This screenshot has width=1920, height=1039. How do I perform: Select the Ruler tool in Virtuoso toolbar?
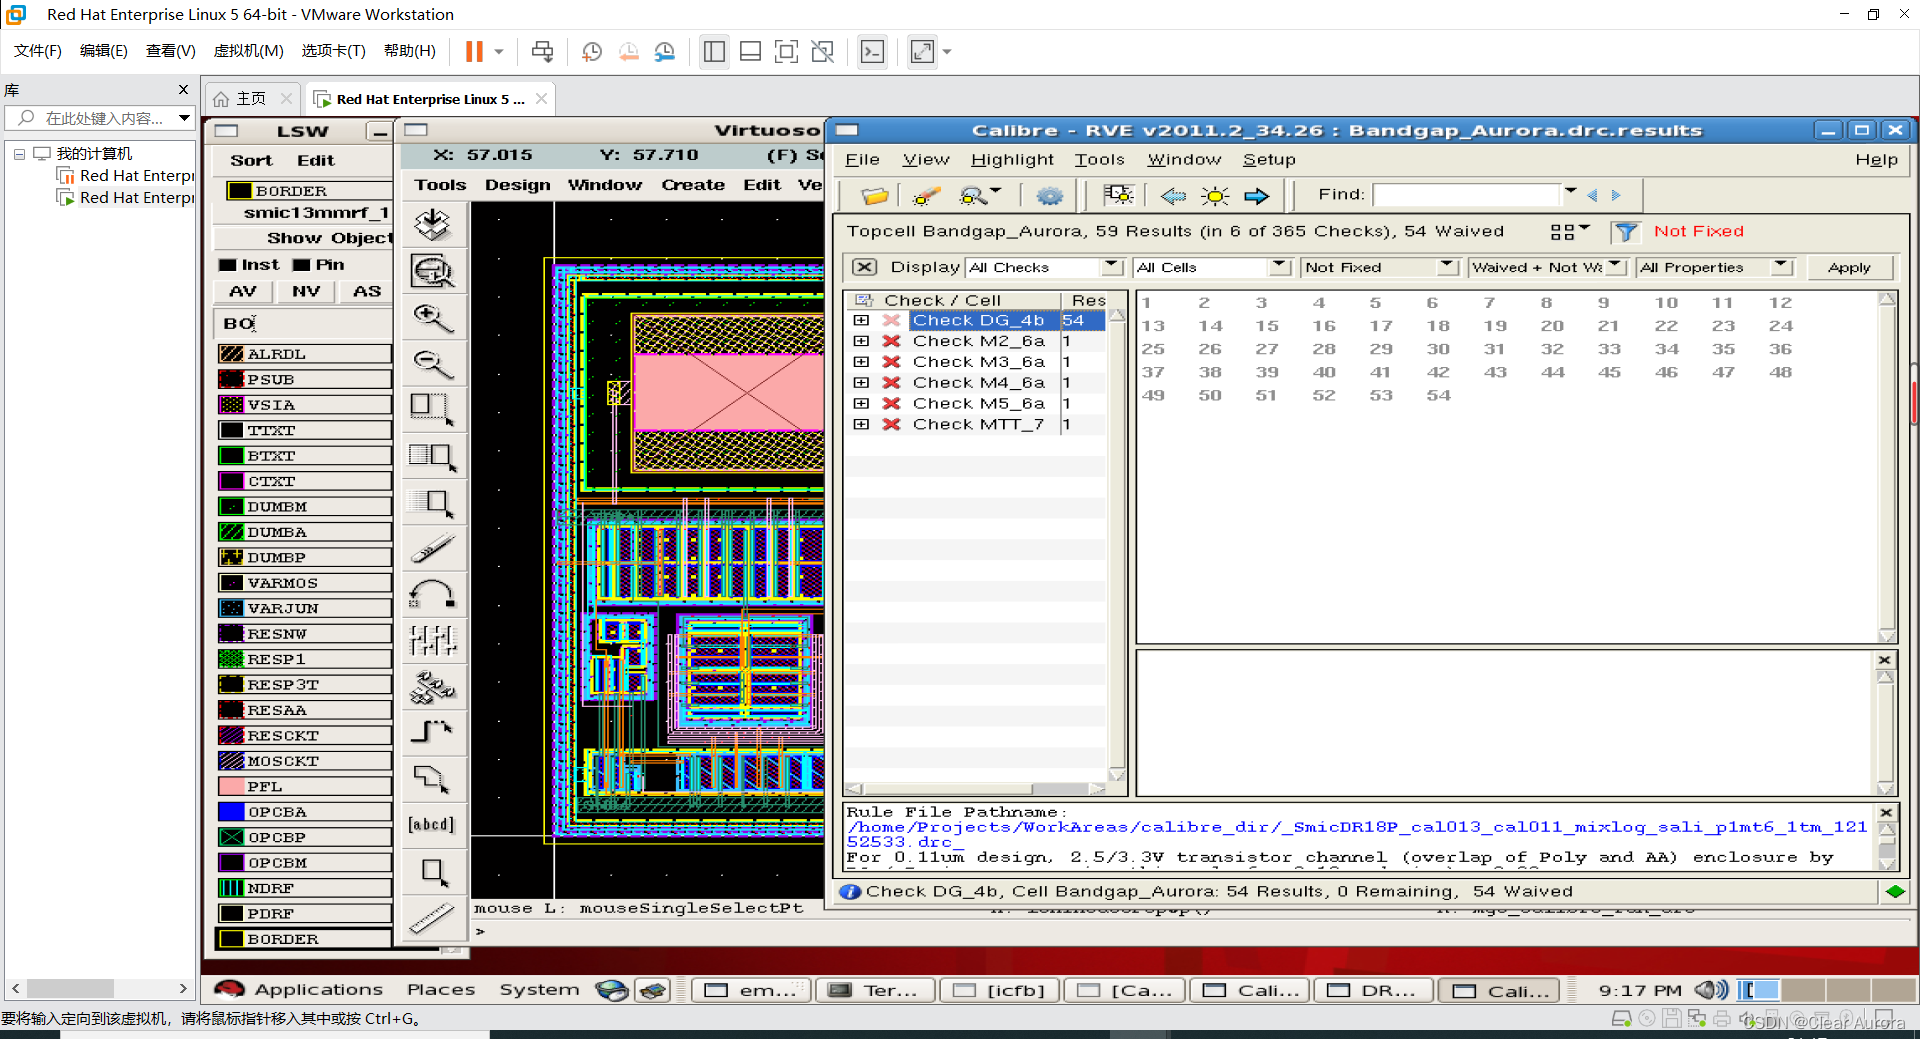tap(432, 916)
